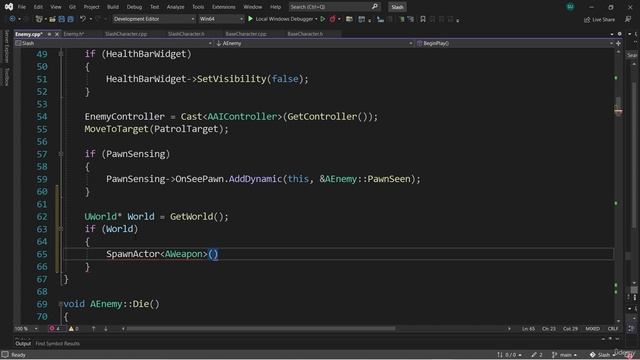Open the Edit menu

click(38, 7)
